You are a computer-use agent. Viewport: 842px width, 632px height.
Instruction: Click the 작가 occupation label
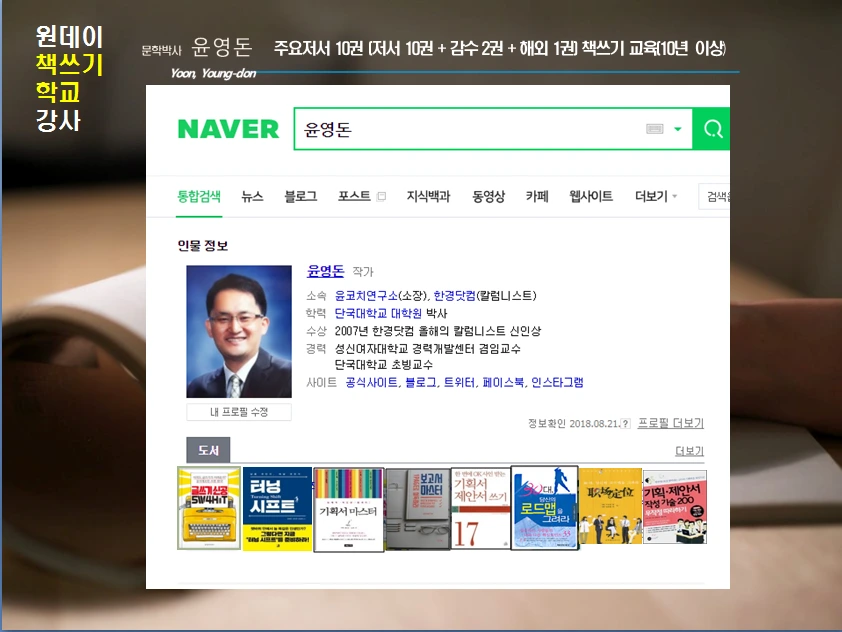[x=362, y=272]
